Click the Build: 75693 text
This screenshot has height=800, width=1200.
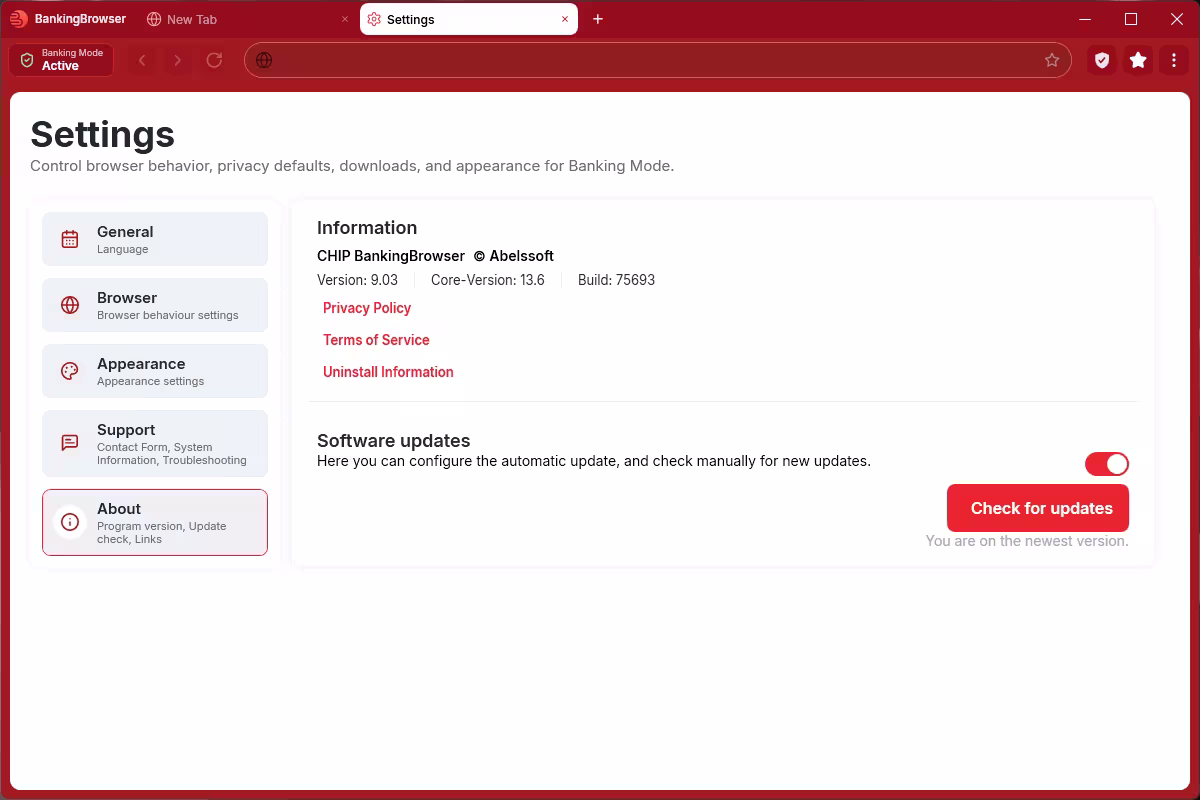616,280
